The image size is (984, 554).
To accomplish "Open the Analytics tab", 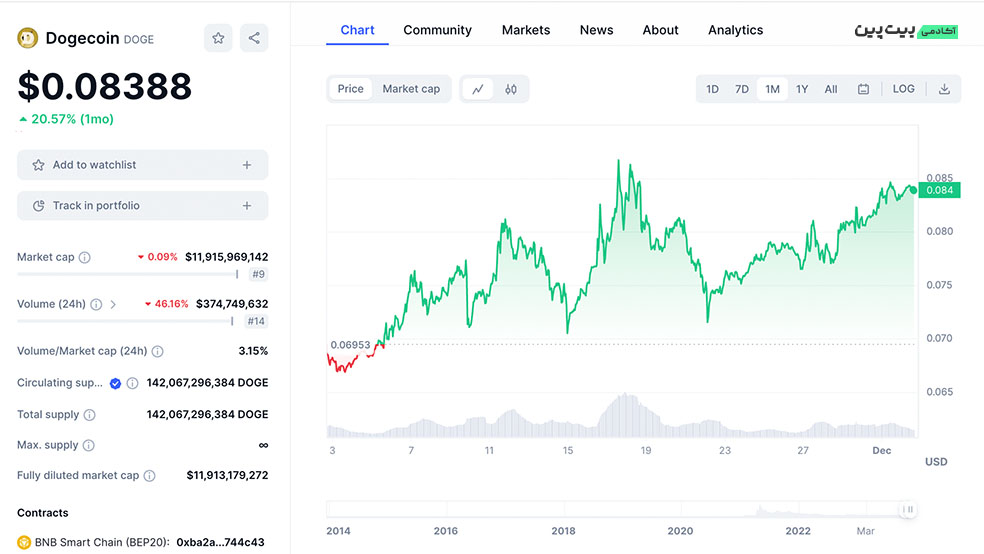I will (x=735, y=30).
